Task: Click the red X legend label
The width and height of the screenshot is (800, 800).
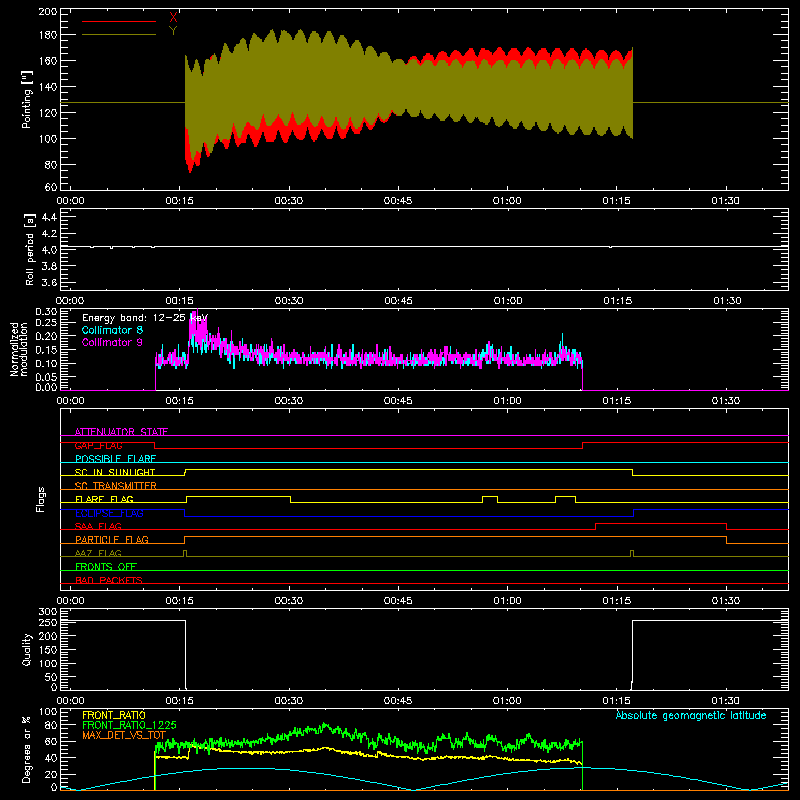Action: pyautogui.click(x=173, y=18)
